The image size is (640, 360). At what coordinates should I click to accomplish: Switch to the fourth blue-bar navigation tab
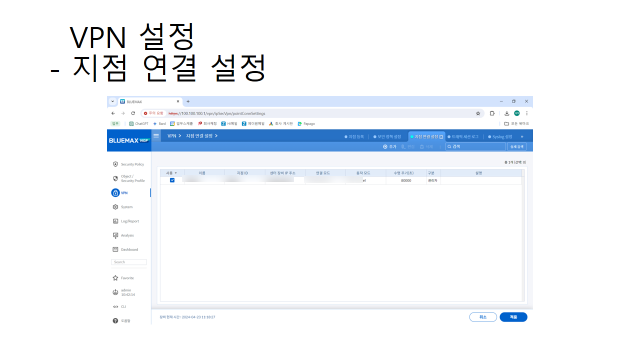click(x=463, y=137)
